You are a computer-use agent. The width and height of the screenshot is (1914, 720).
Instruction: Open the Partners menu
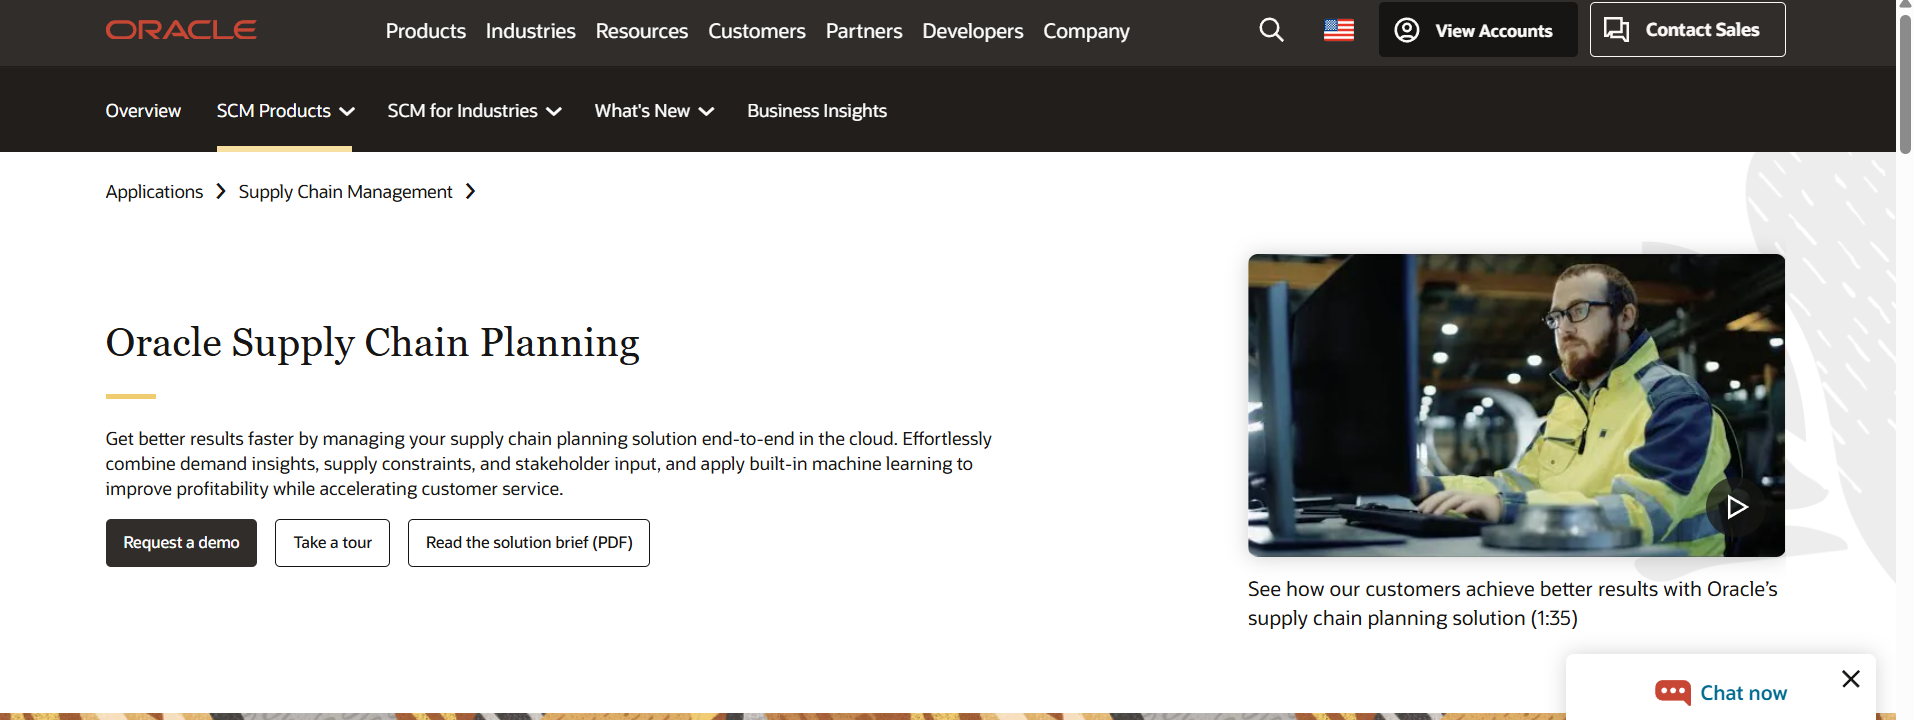tap(864, 31)
